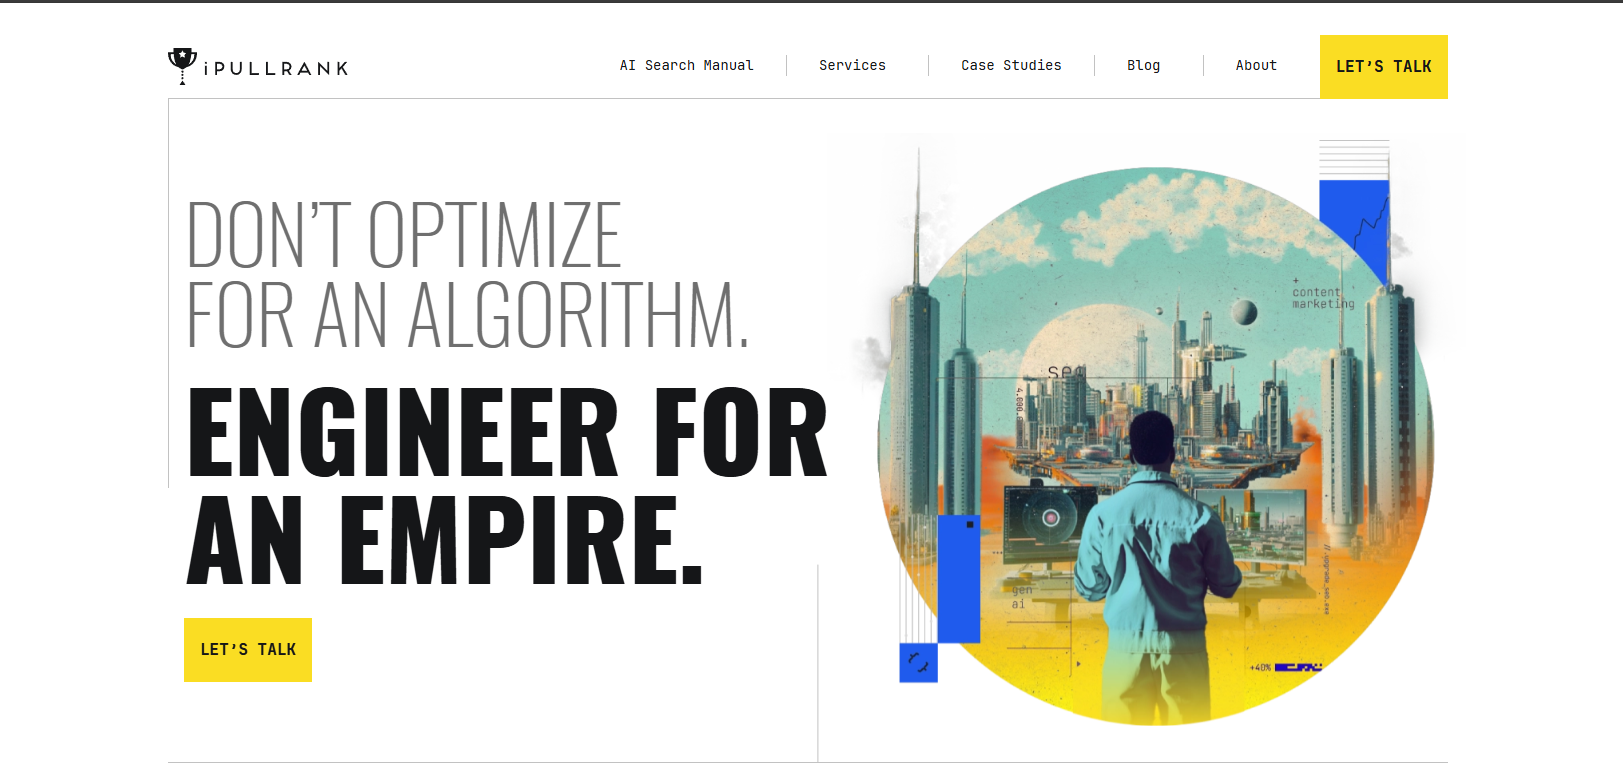
Task: Click the iPullRank trophy logo icon
Action: pyautogui.click(x=182, y=65)
